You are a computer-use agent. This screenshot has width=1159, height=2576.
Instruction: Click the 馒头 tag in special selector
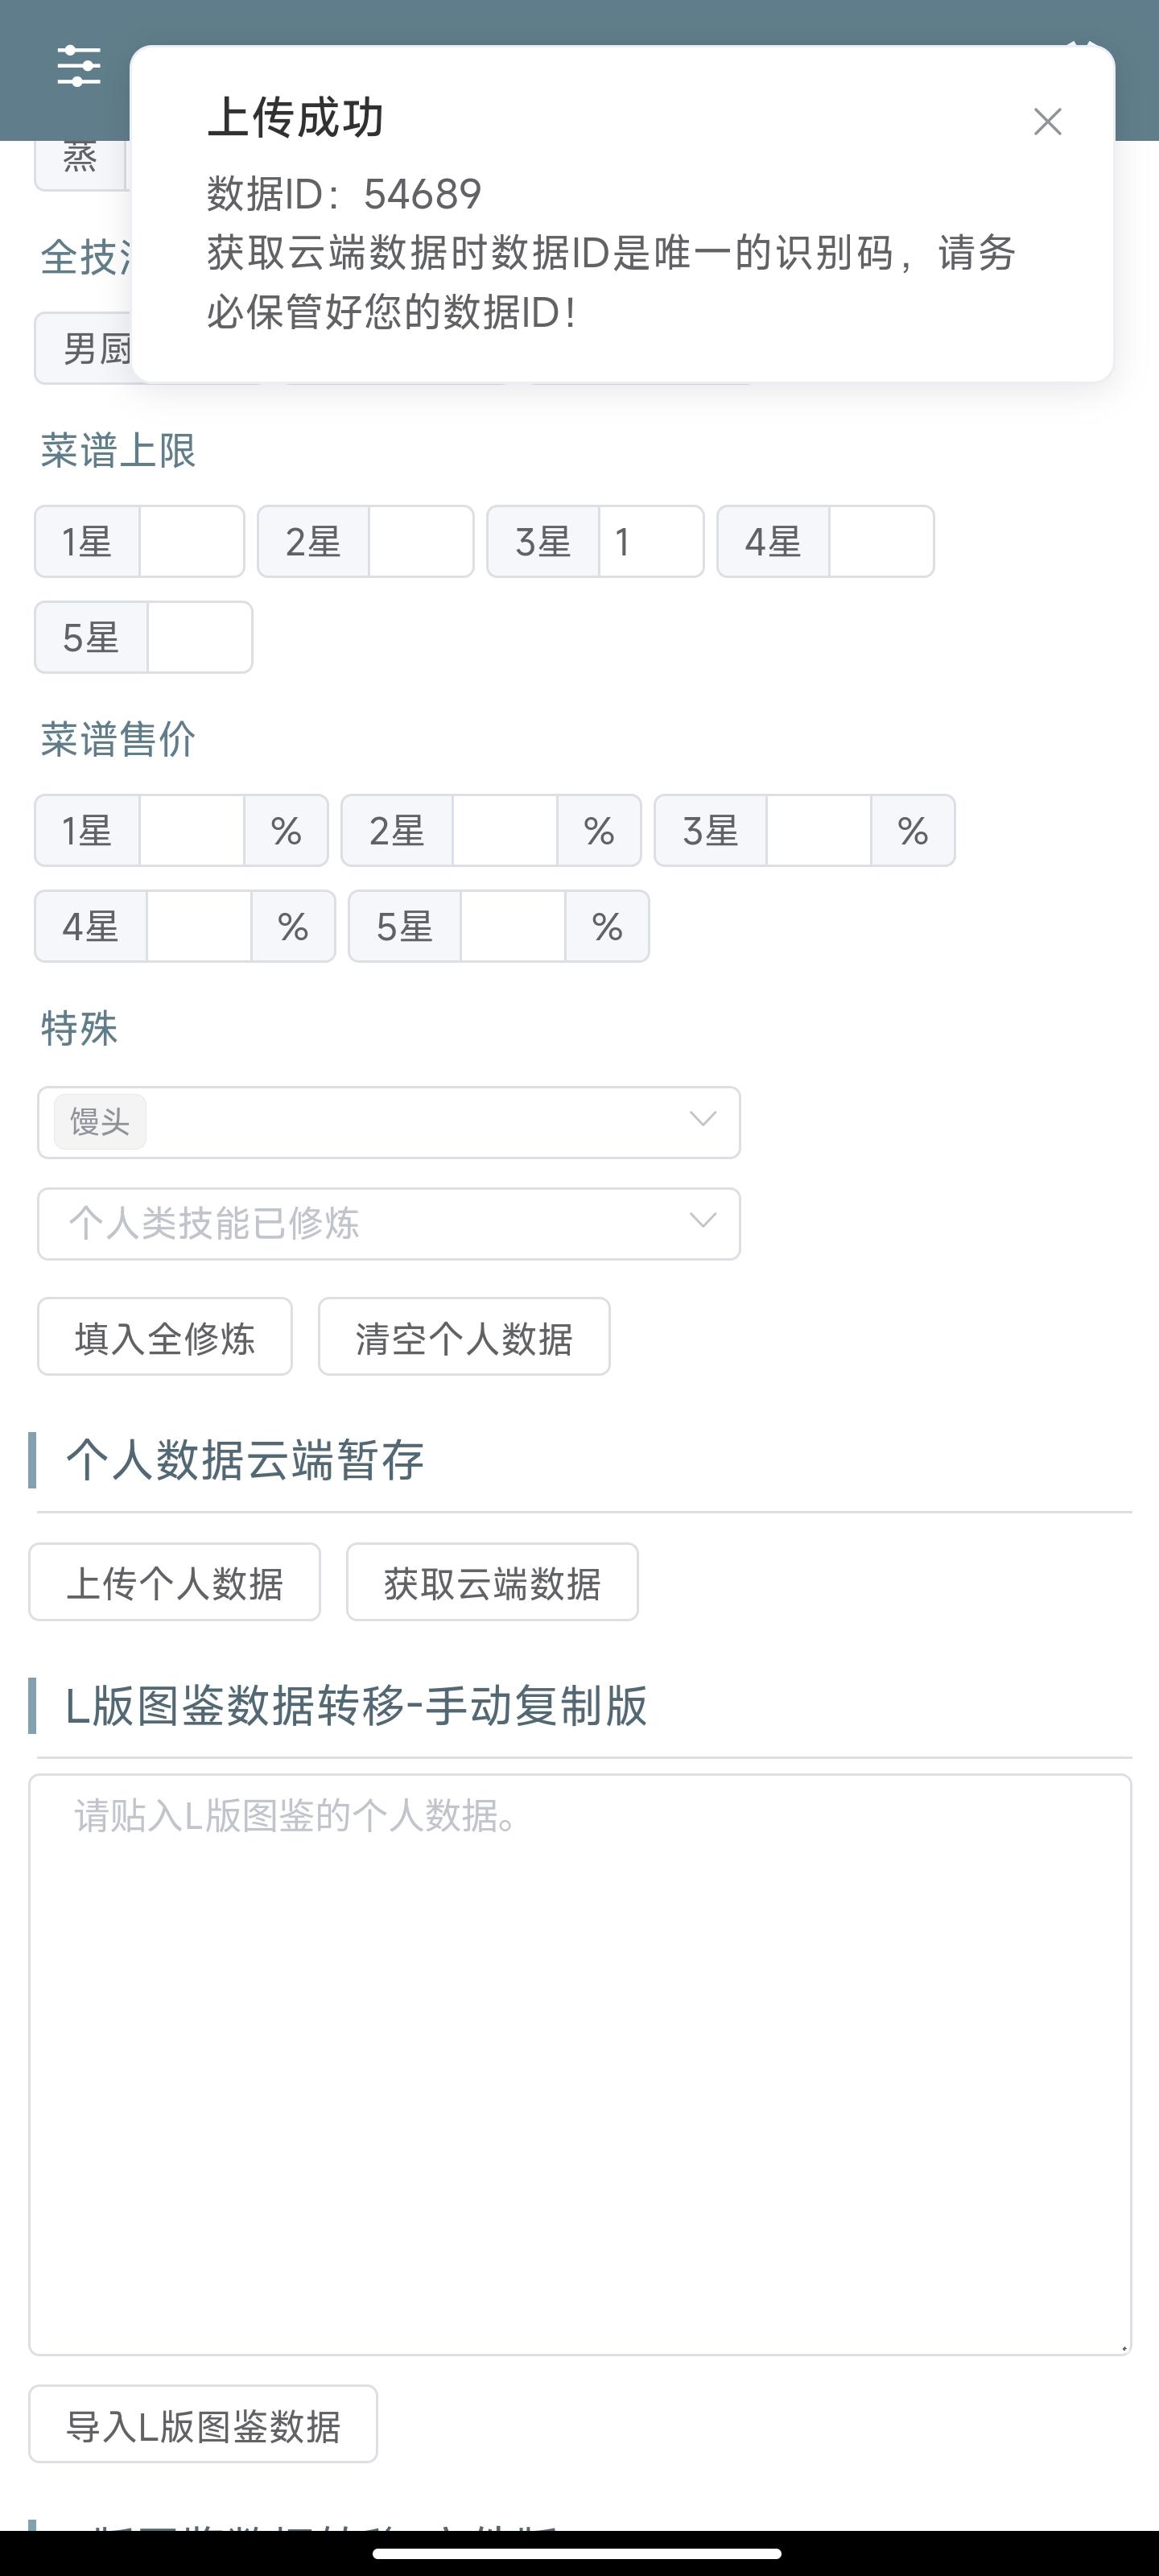[100, 1121]
